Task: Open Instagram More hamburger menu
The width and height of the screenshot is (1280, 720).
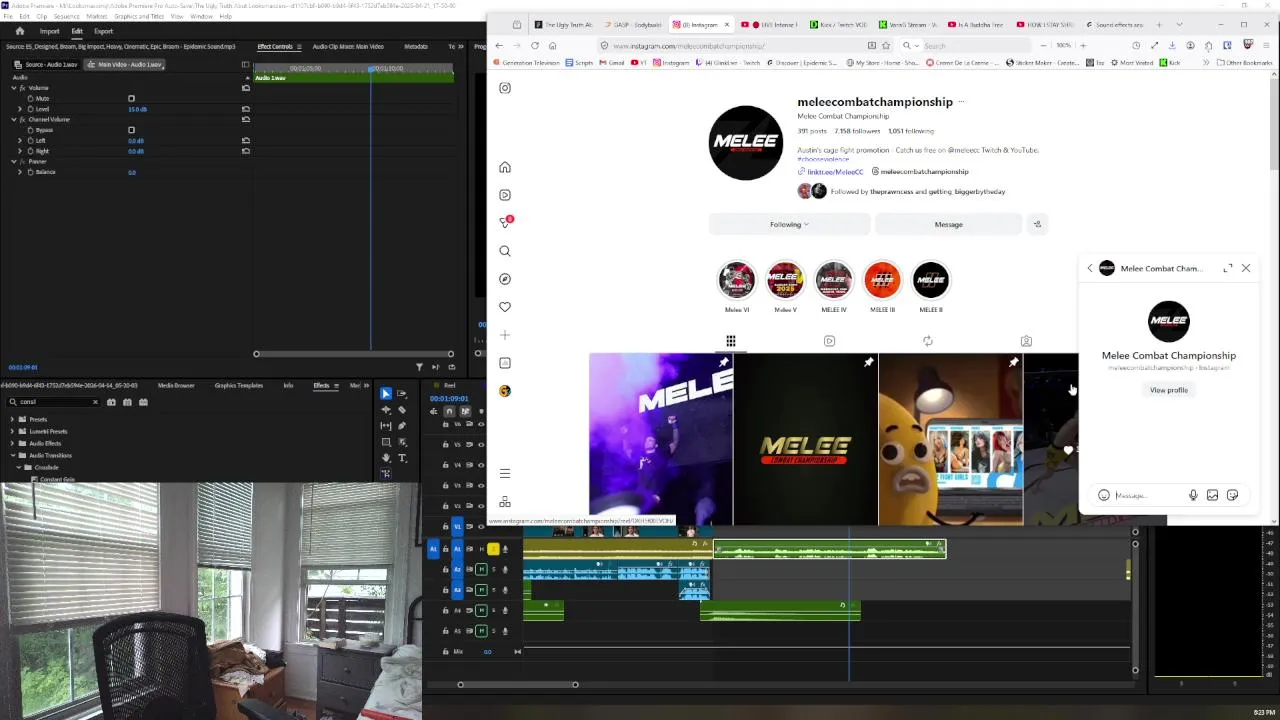Action: click(x=505, y=473)
